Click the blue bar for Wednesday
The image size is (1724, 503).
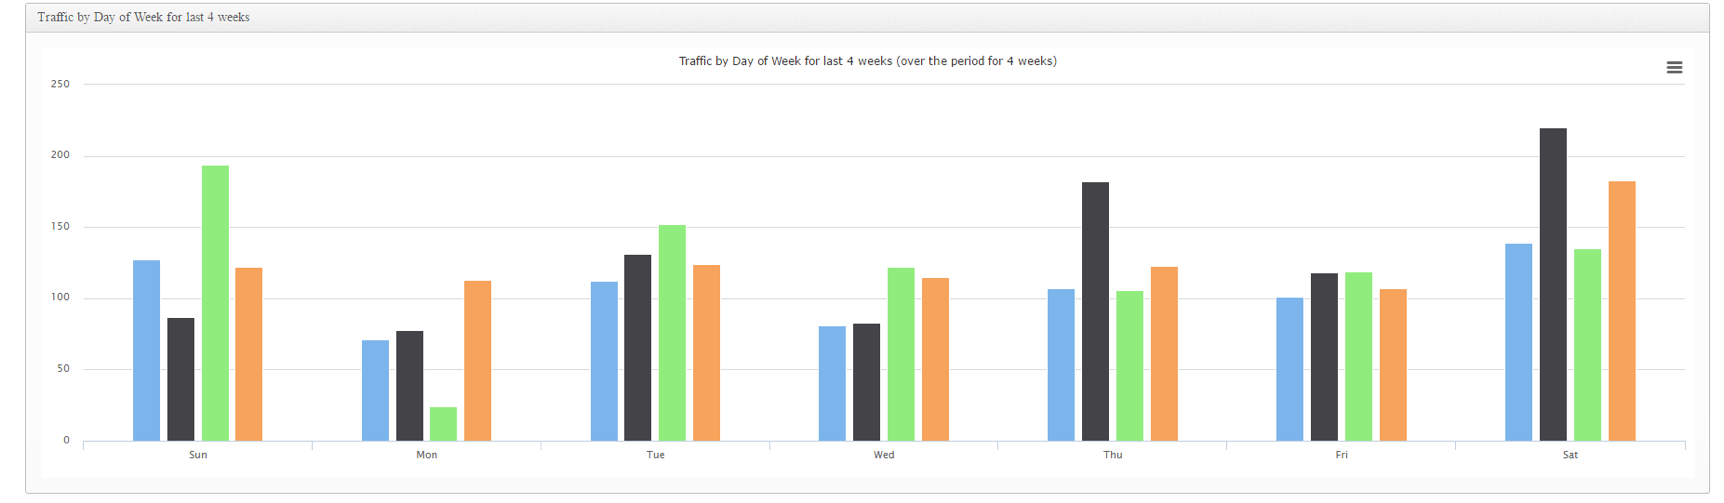[x=832, y=384]
